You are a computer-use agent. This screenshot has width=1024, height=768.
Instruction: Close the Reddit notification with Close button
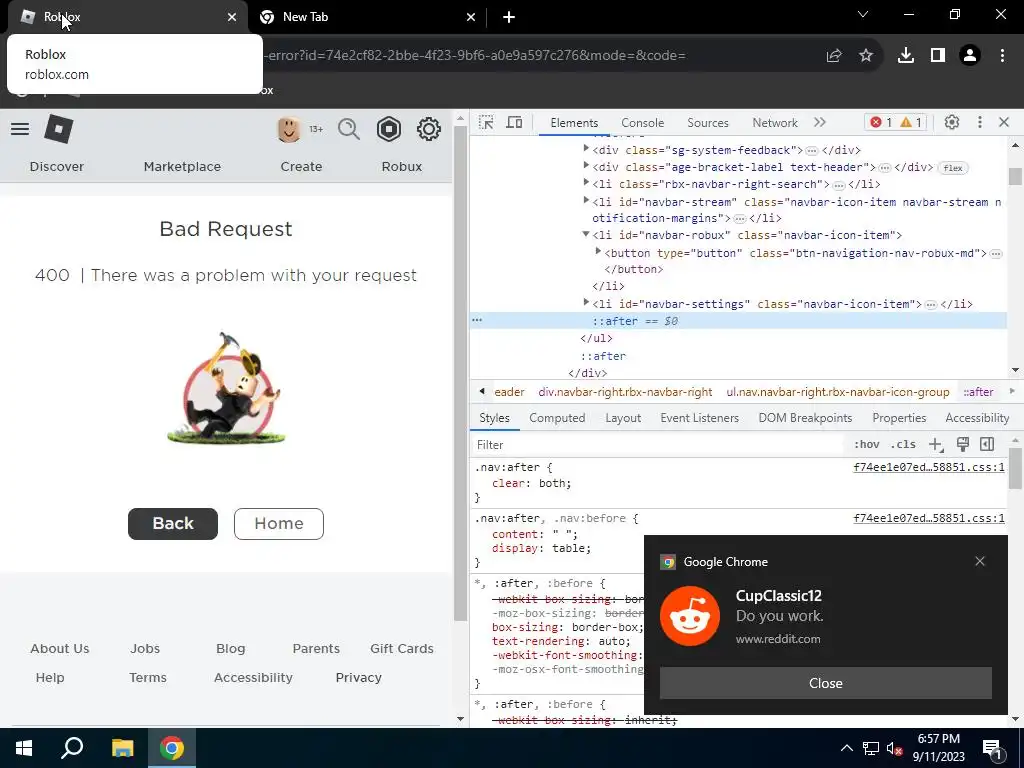click(825, 683)
